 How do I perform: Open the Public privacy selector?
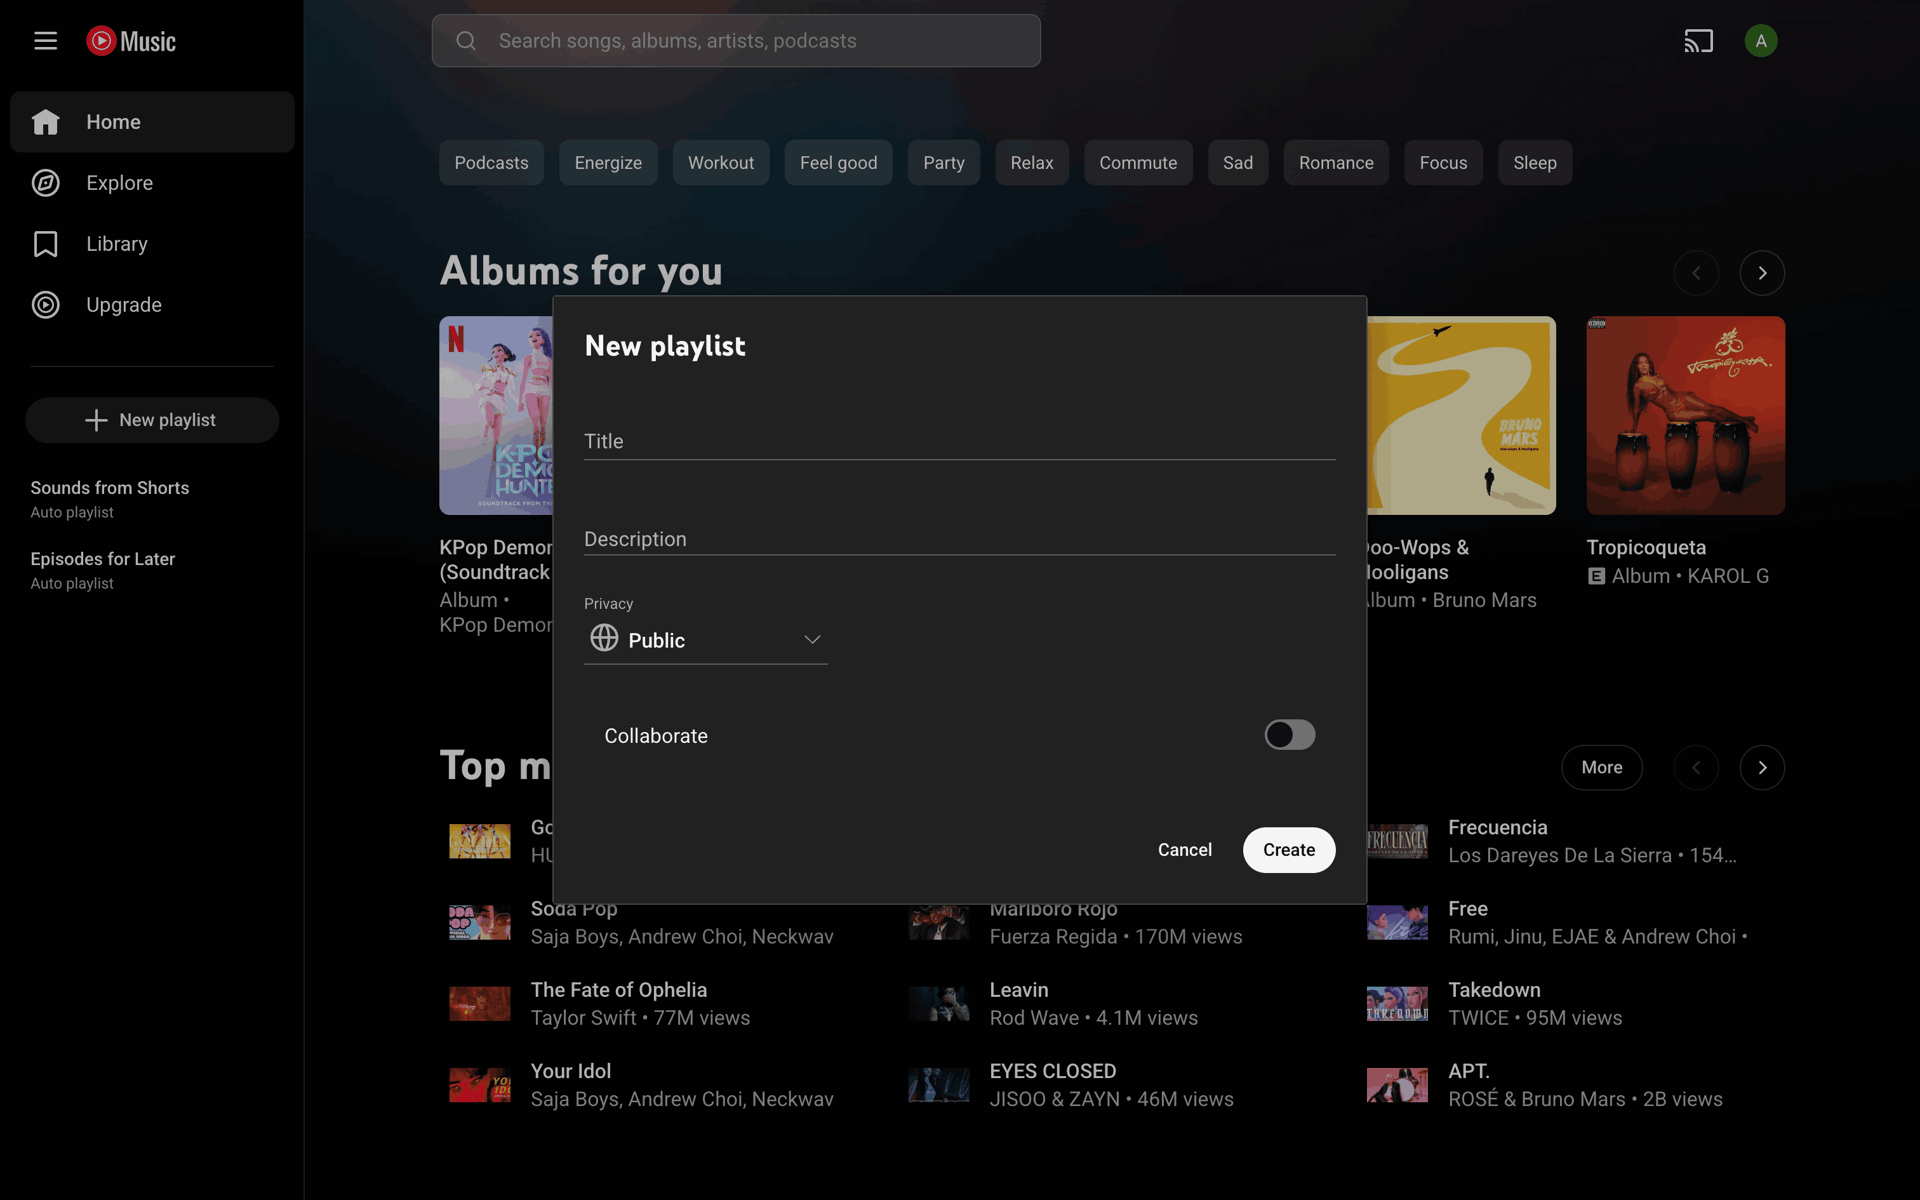705,640
